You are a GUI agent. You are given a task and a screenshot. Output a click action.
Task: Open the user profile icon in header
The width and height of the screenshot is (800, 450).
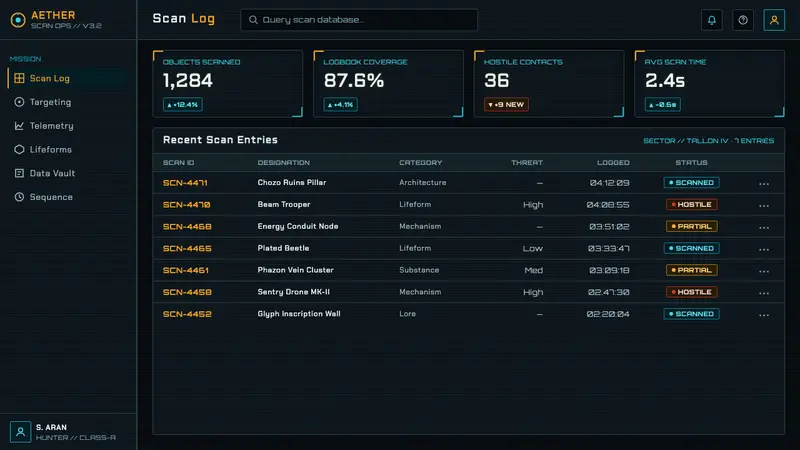click(774, 20)
